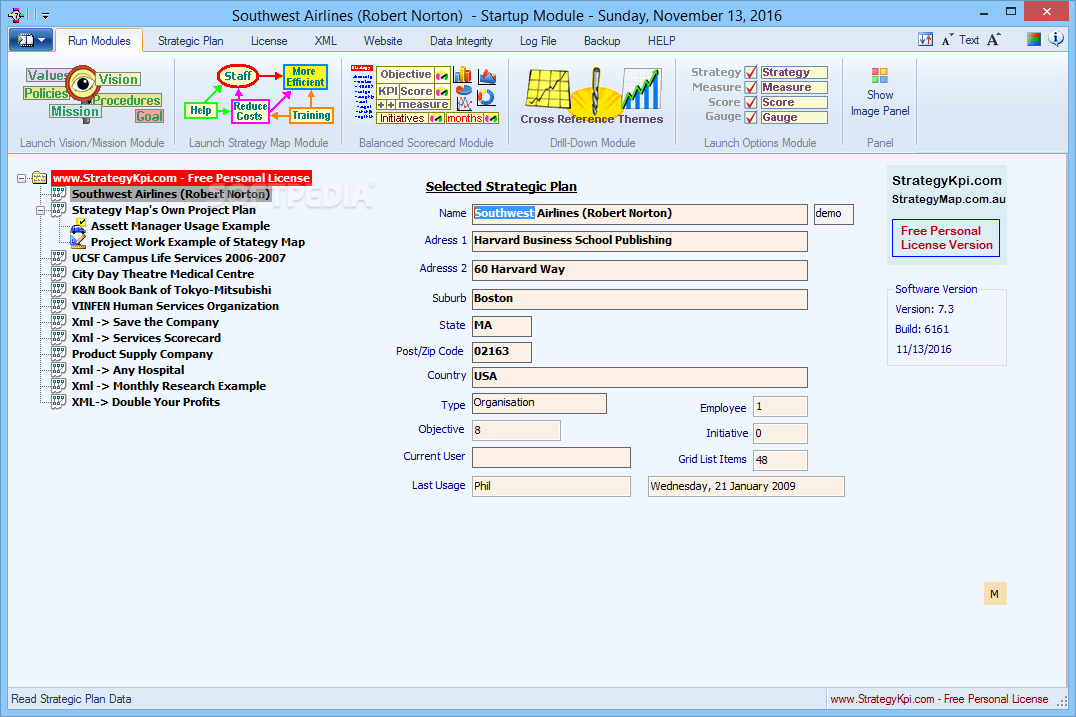Switch to the Backup tab

602,40
